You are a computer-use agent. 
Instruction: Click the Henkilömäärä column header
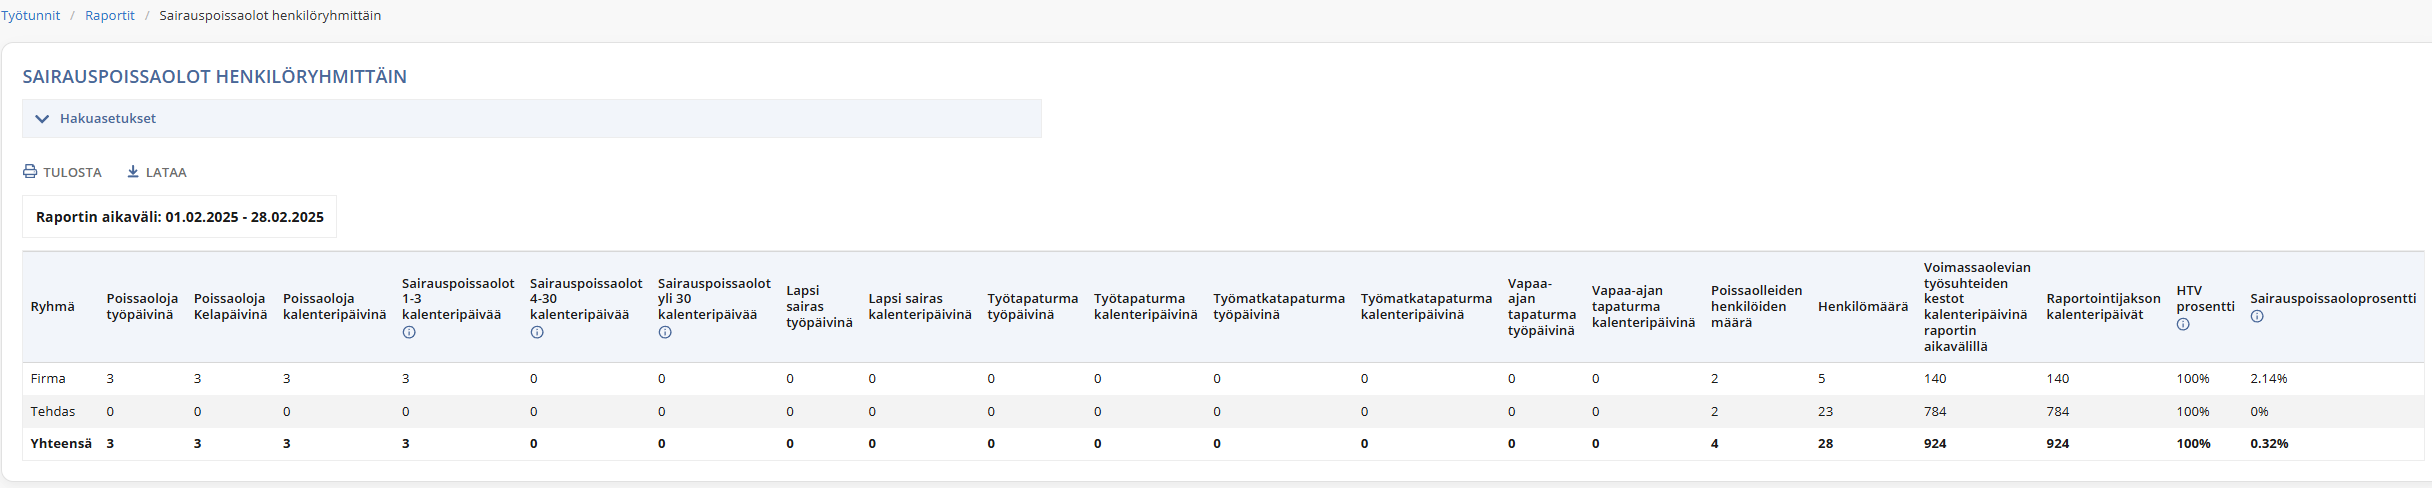(1863, 307)
